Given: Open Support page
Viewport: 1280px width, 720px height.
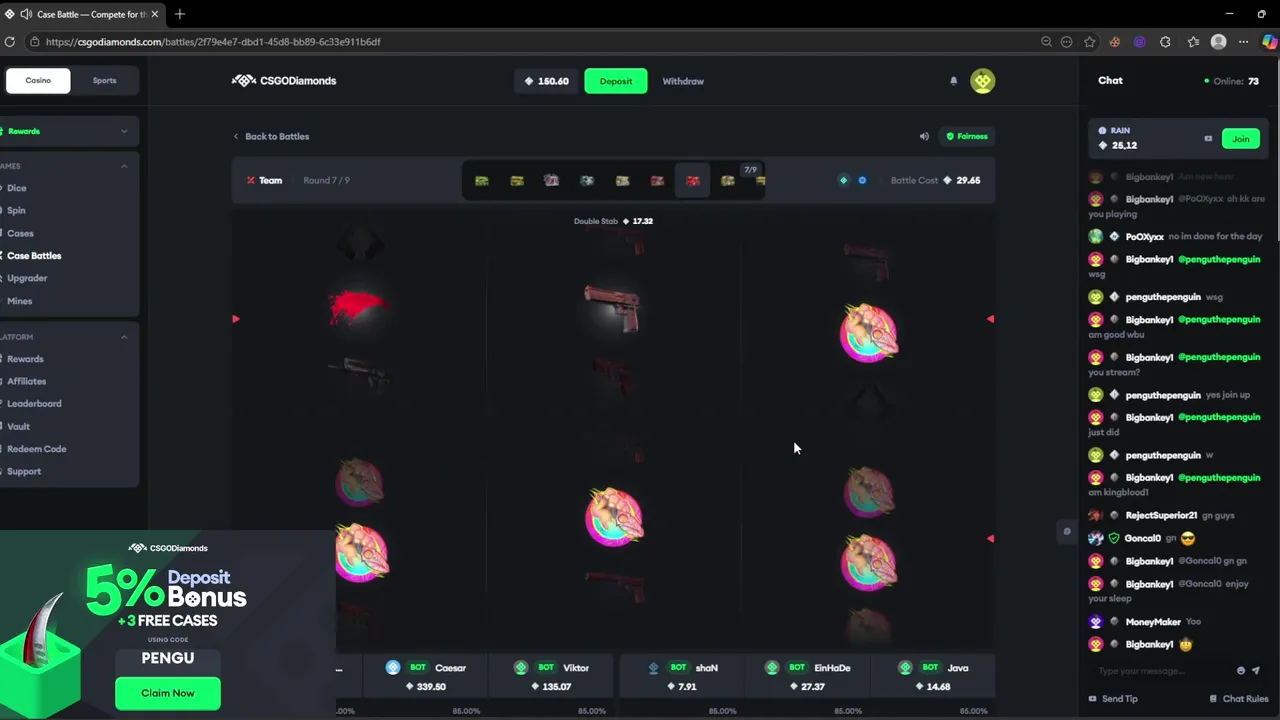Looking at the screenshot, I should (24, 471).
